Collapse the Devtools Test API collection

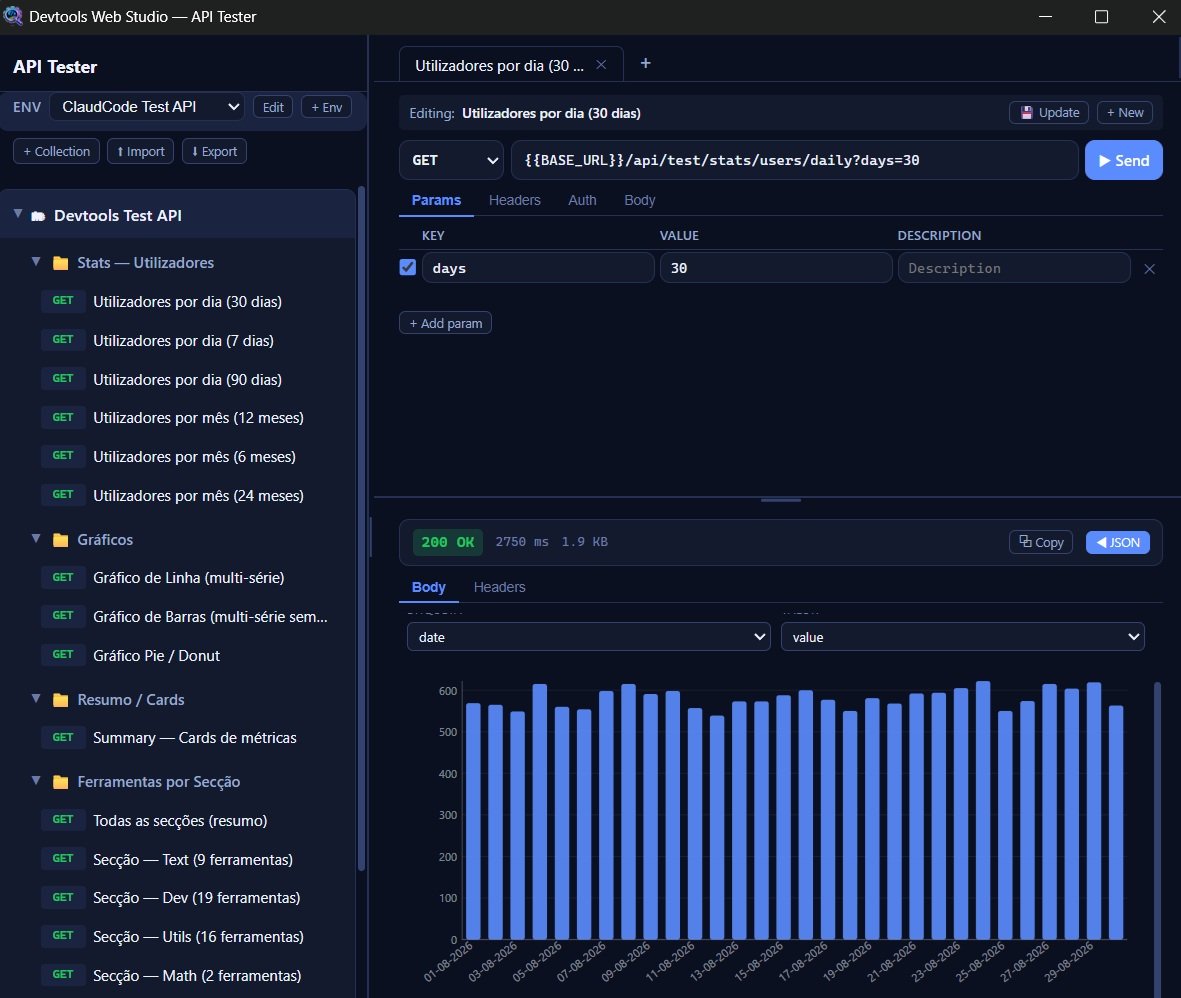pyautogui.click(x=18, y=215)
